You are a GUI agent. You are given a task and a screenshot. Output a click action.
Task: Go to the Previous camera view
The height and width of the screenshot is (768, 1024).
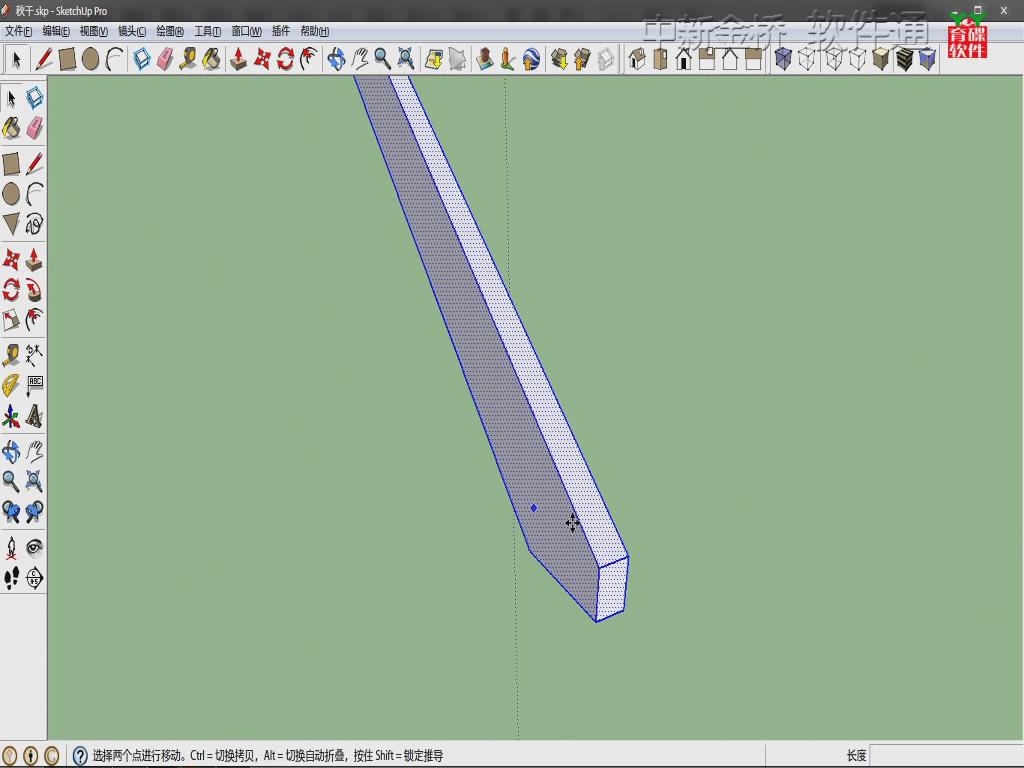tap(11, 511)
